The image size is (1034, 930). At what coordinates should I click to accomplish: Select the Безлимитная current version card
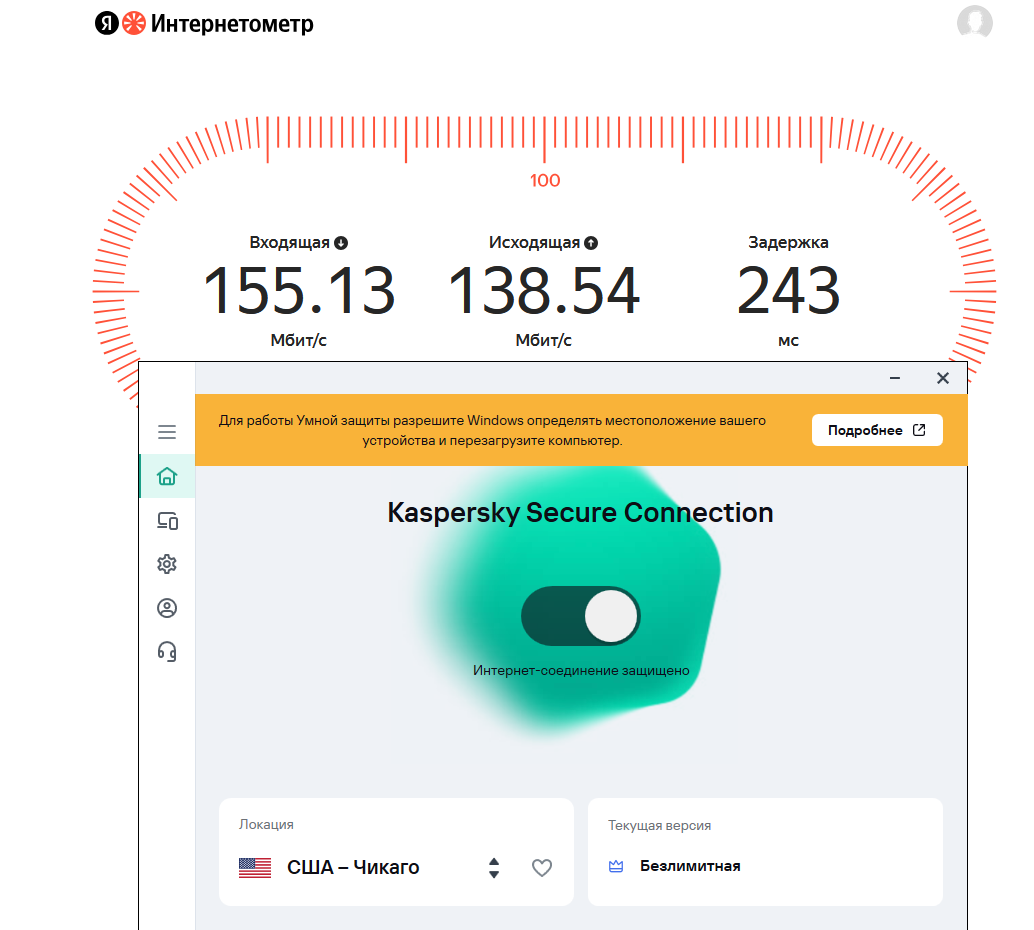point(765,852)
